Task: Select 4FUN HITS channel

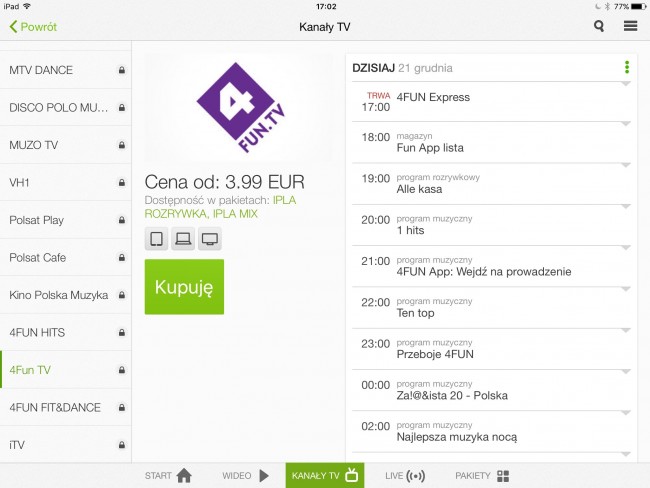Action: (x=65, y=333)
